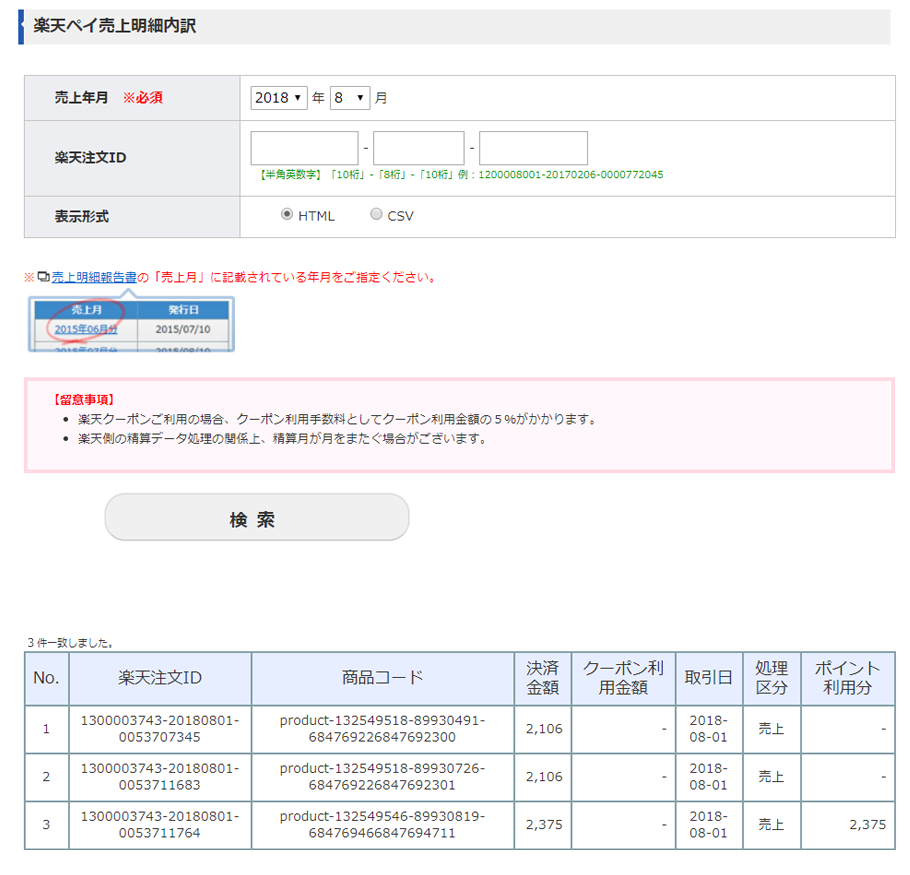This screenshot has height=875, width=910.
Task: Select the CSV display format radio button
Action: point(376,215)
